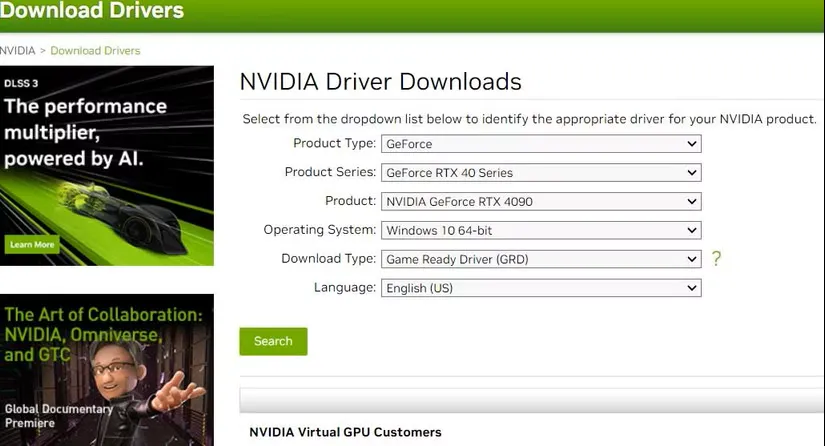The height and width of the screenshot is (446, 825).
Task: Open the Operating System dropdown
Action: tap(541, 230)
